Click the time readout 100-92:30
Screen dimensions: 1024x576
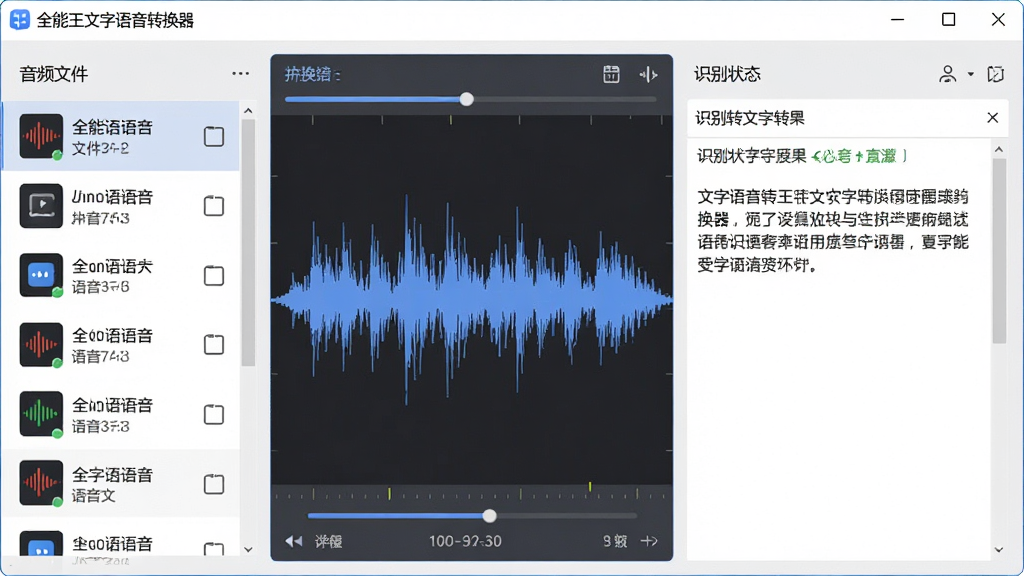(465, 541)
